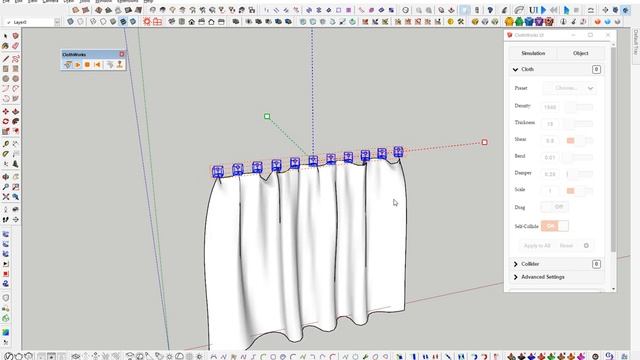Select the Orbit tool
The image size is (640, 360).
point(5,177)
